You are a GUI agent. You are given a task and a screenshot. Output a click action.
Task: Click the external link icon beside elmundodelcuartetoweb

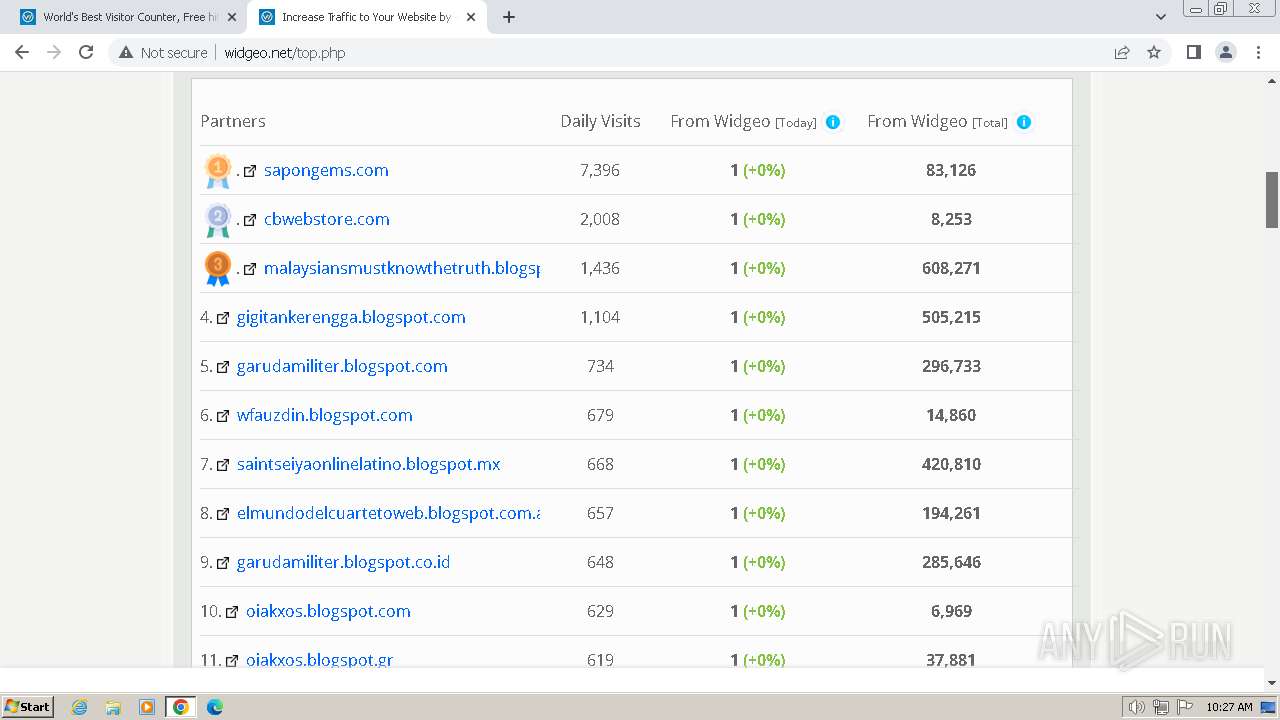[x=223, y=514]
